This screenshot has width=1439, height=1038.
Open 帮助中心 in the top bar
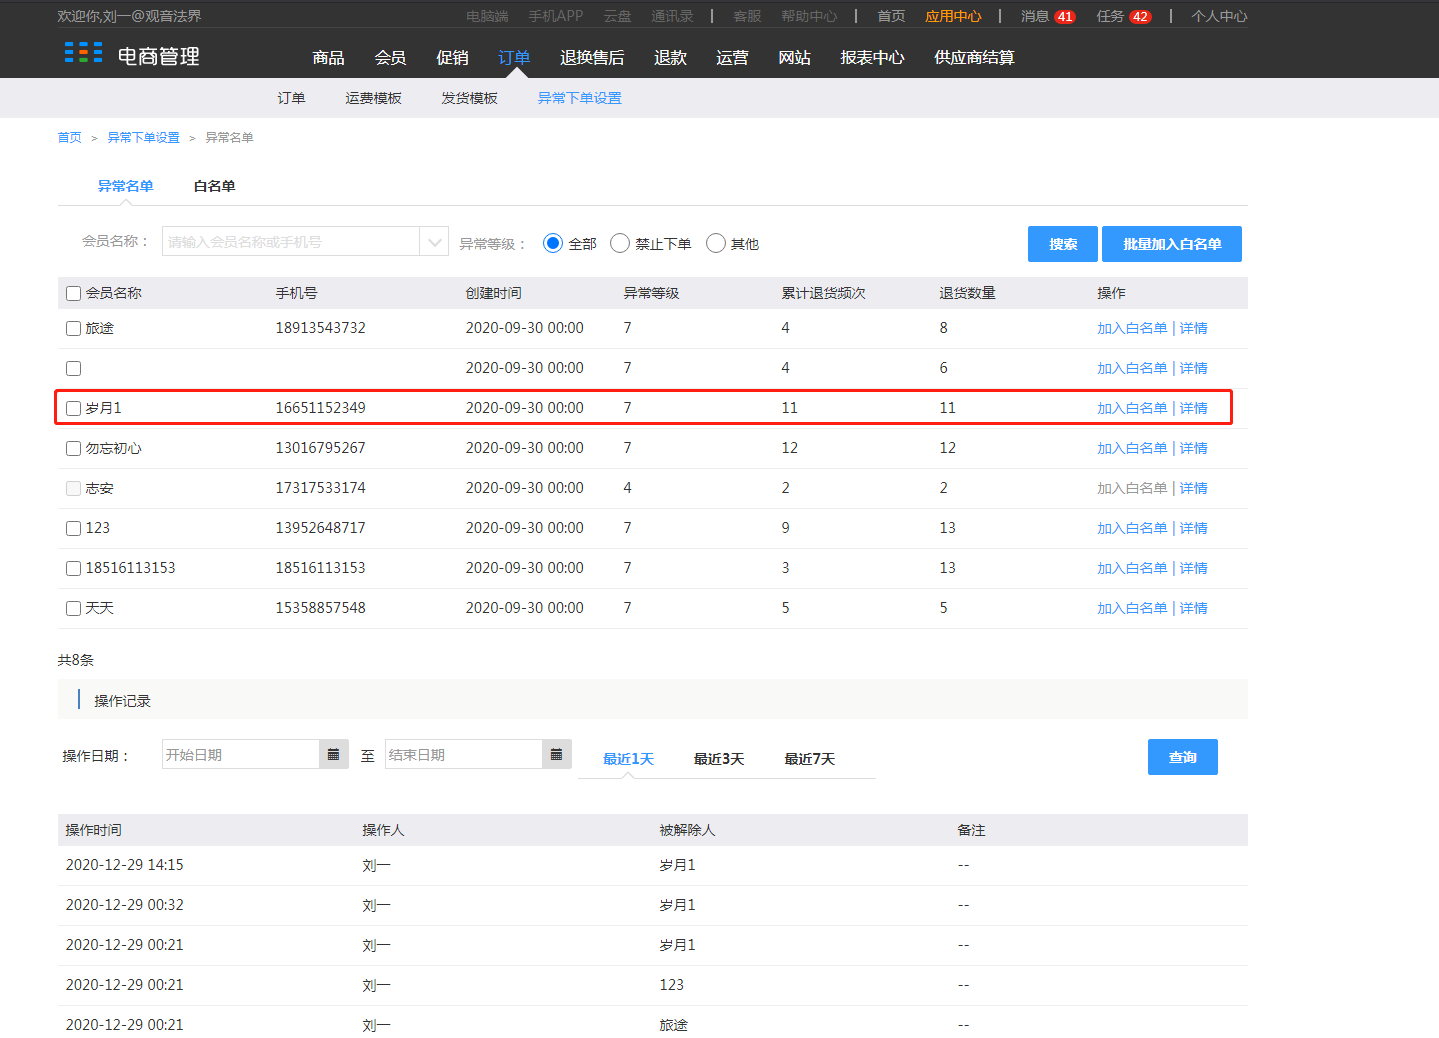click(809, 17)
